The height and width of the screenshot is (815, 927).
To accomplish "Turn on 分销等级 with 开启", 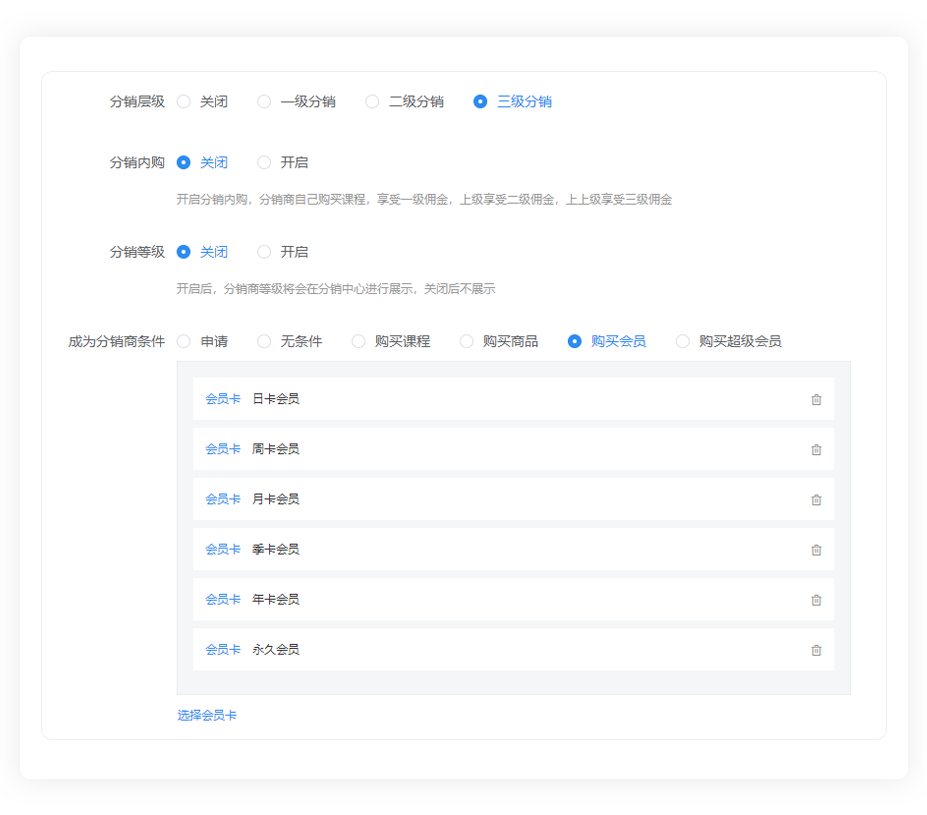I will (x=264, y=252).
